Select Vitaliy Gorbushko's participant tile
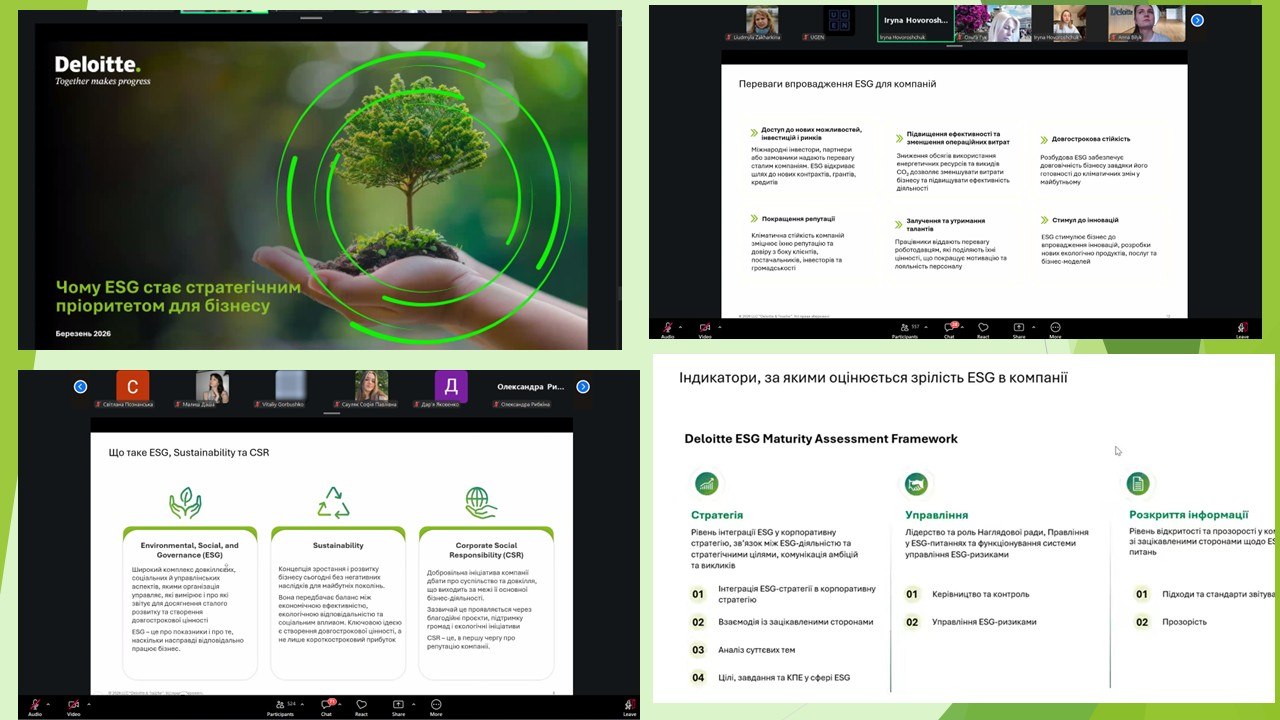 pyautogui.click(x=291, y=387)
